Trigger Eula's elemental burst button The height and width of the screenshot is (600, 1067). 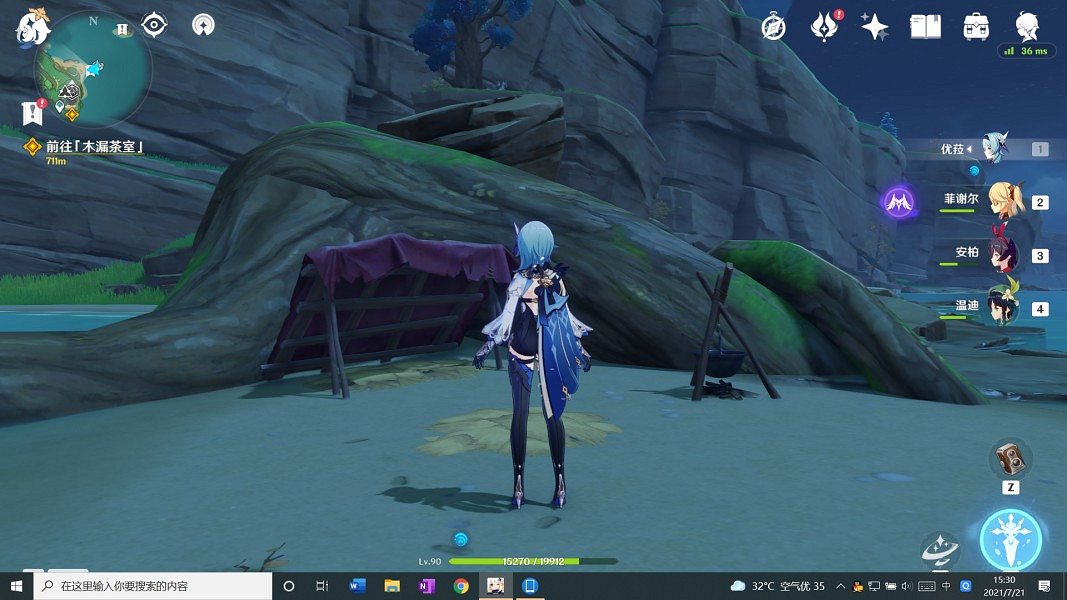tap(1011, 539)
